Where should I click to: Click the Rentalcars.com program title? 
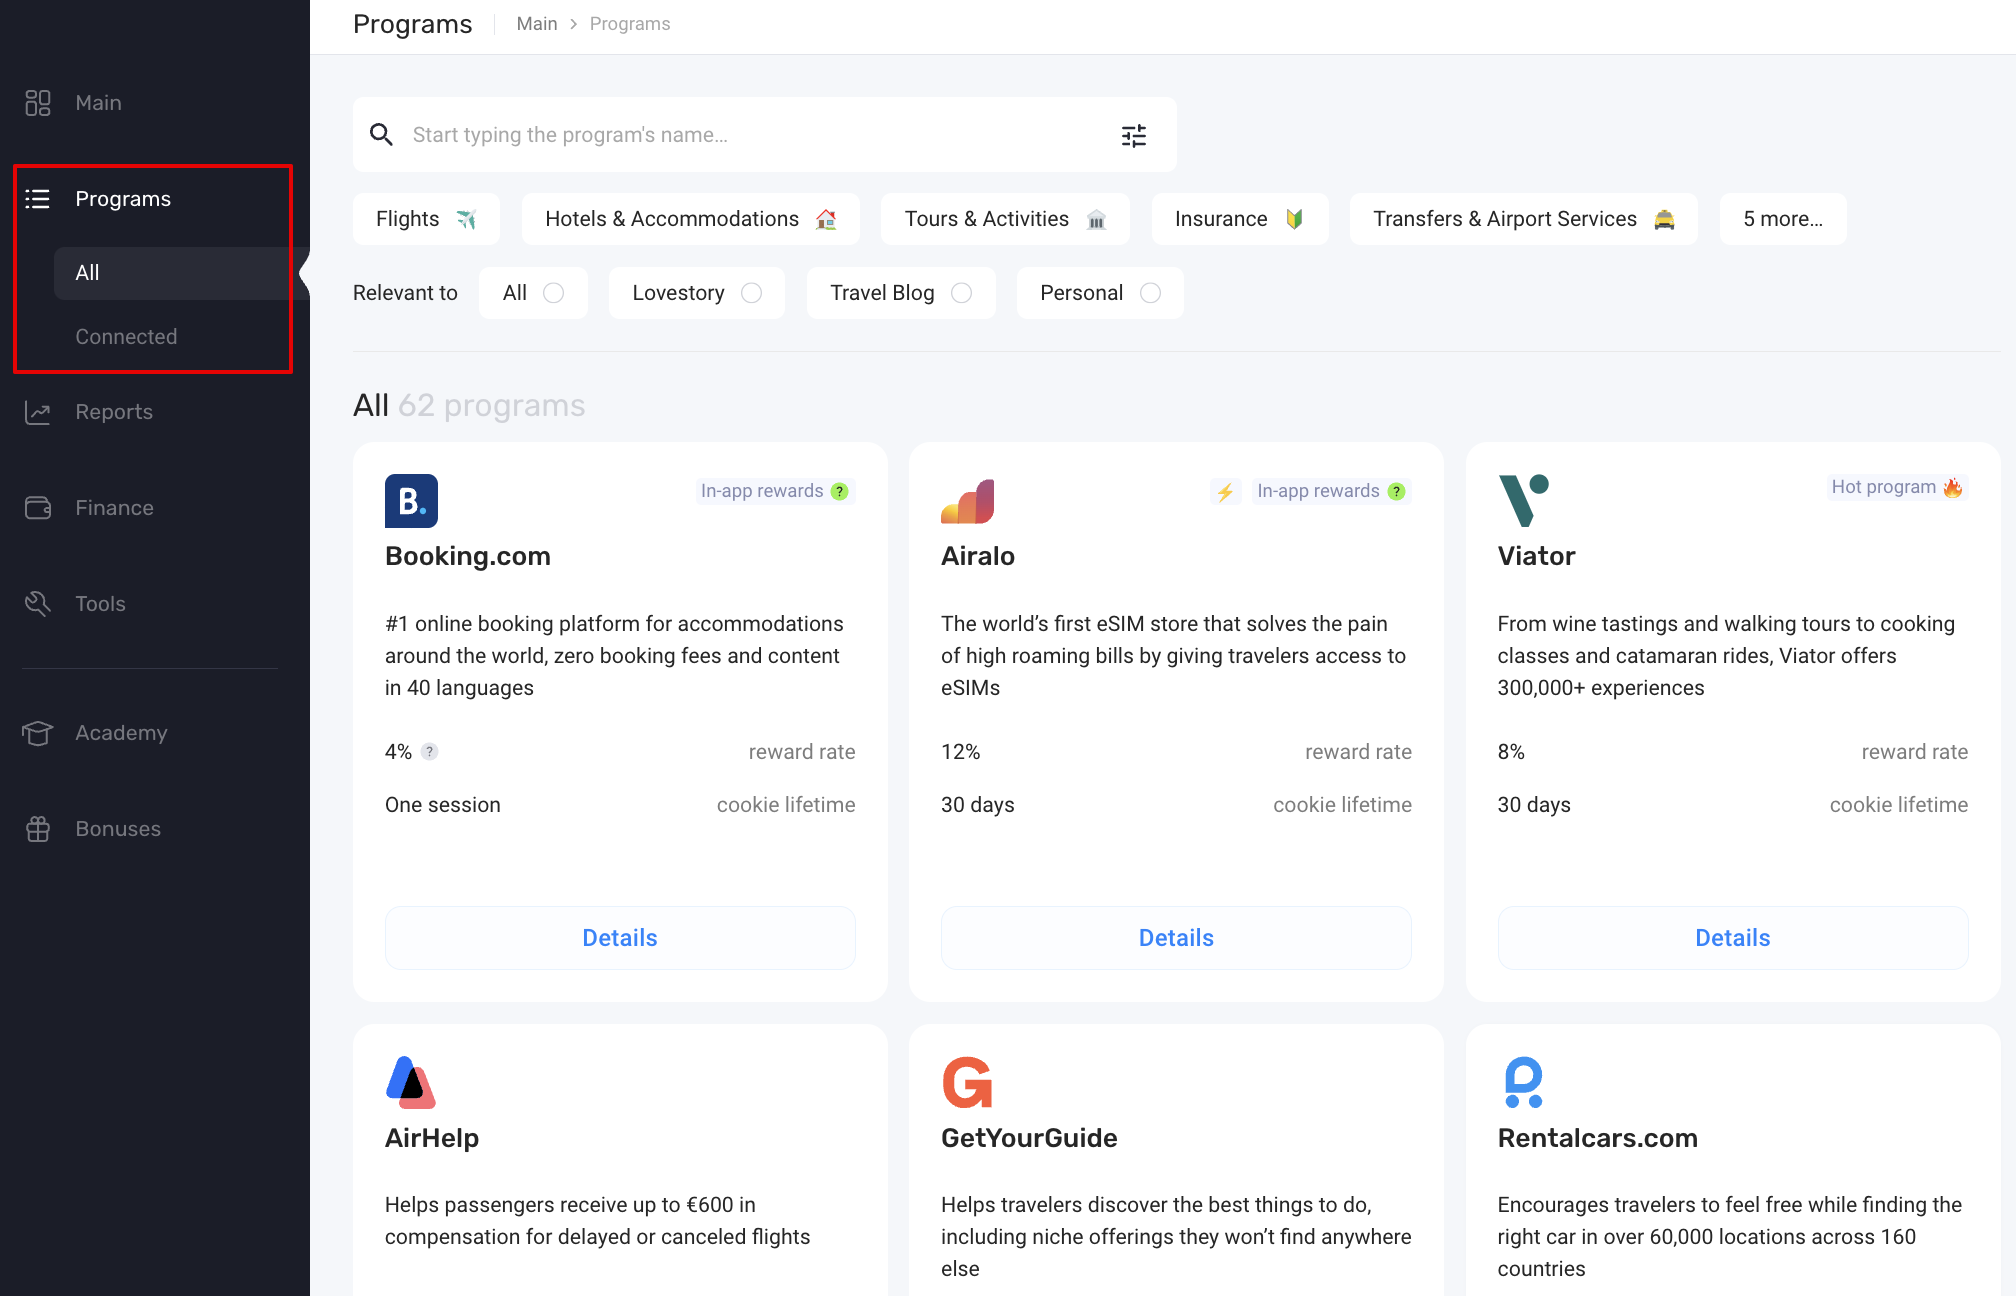tap(1598, 1138)
